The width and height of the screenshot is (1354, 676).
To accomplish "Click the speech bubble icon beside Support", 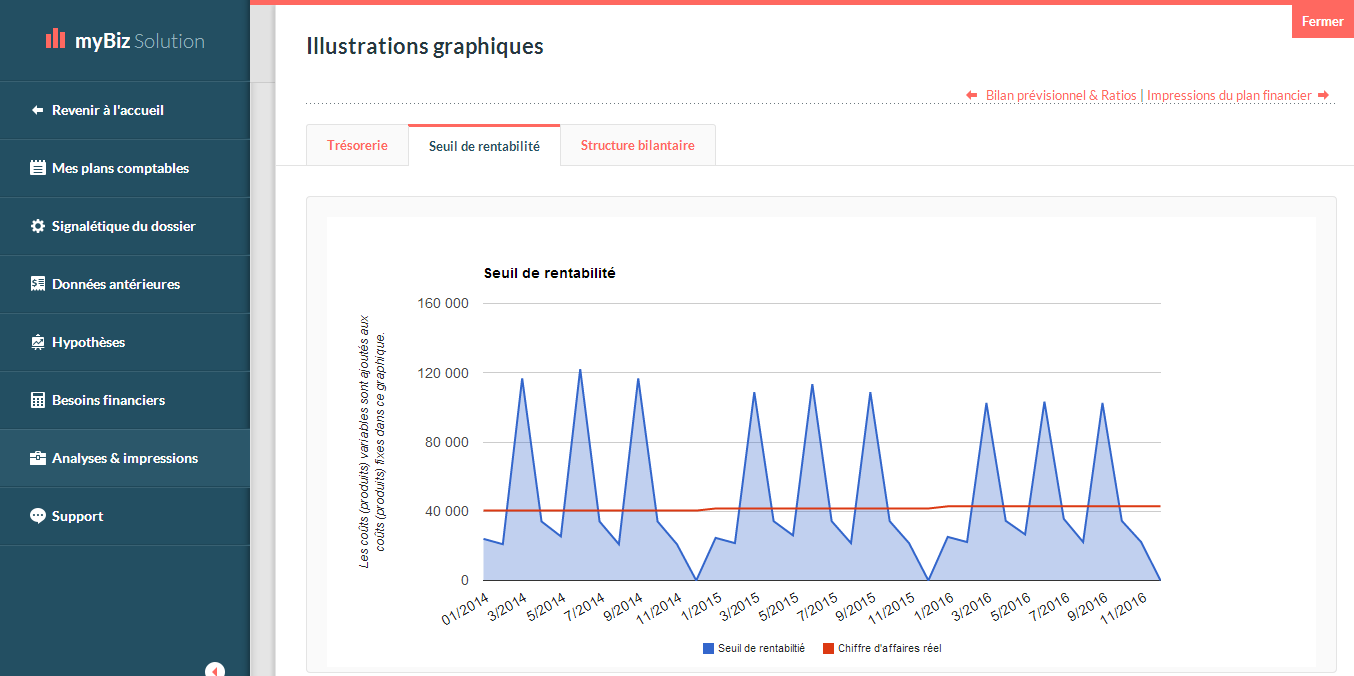I will 38,516.
